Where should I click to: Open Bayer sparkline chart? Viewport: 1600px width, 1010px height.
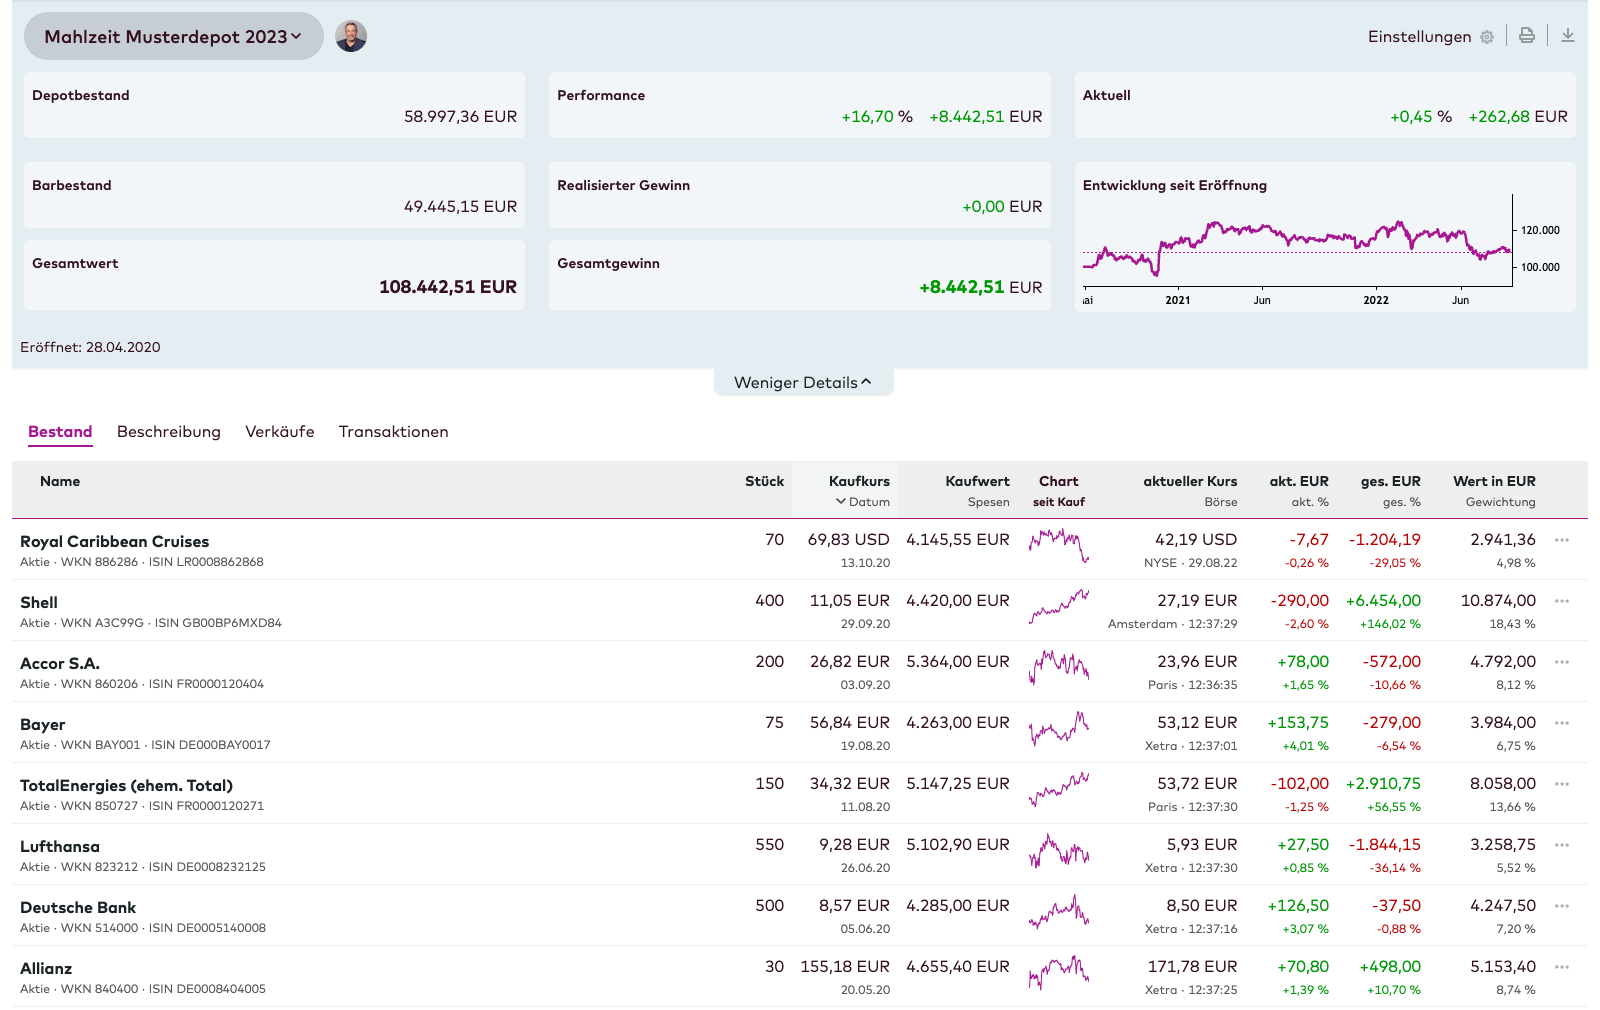[1059, 730]
